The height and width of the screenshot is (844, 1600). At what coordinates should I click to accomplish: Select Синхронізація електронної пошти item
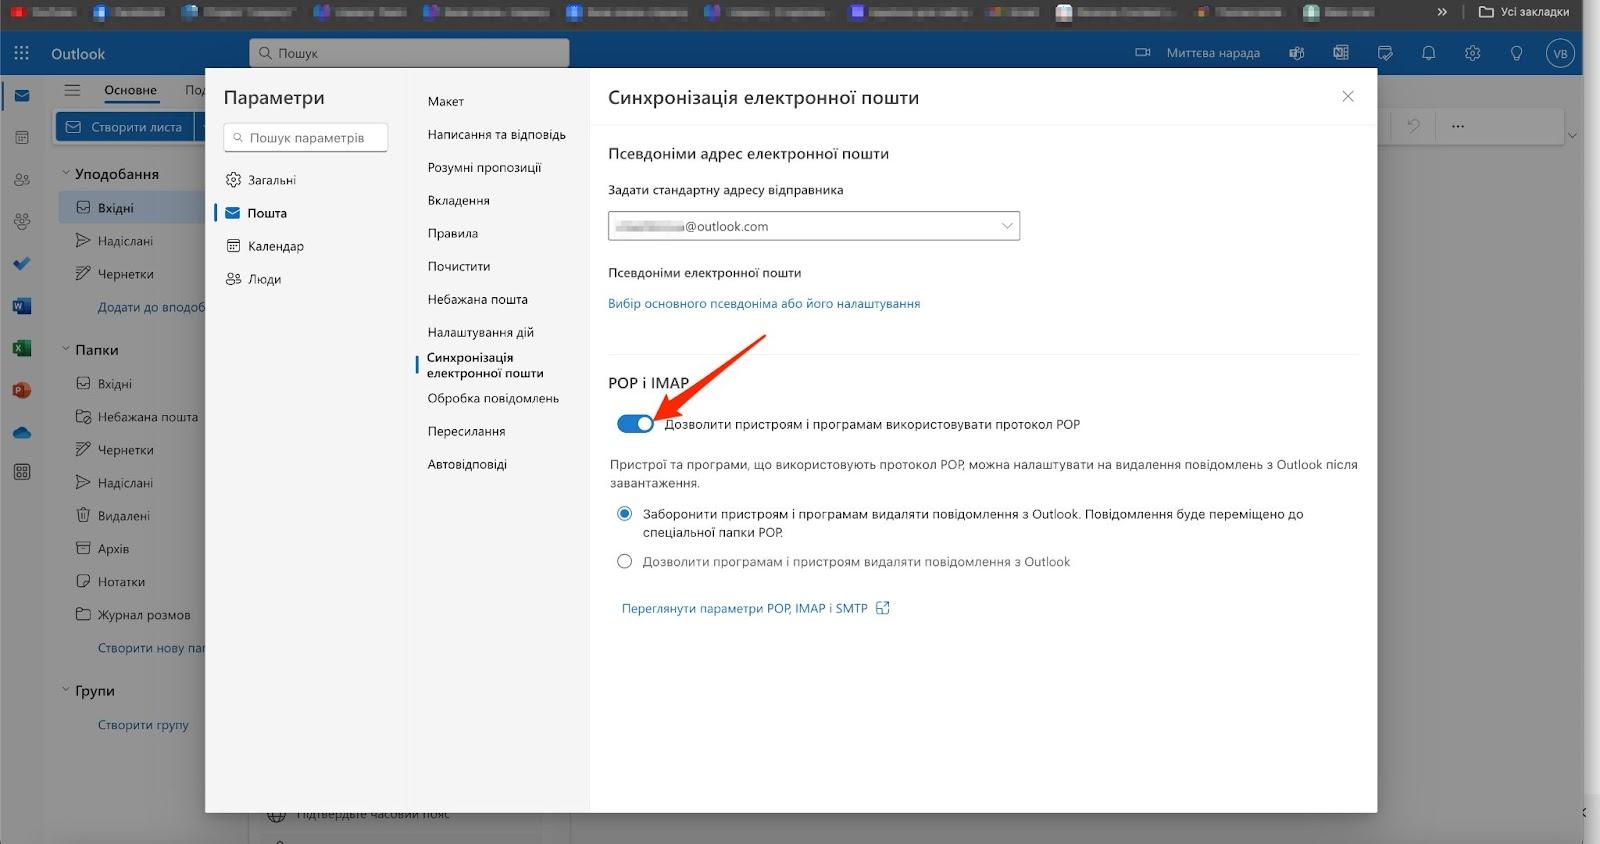click(485, 365)
